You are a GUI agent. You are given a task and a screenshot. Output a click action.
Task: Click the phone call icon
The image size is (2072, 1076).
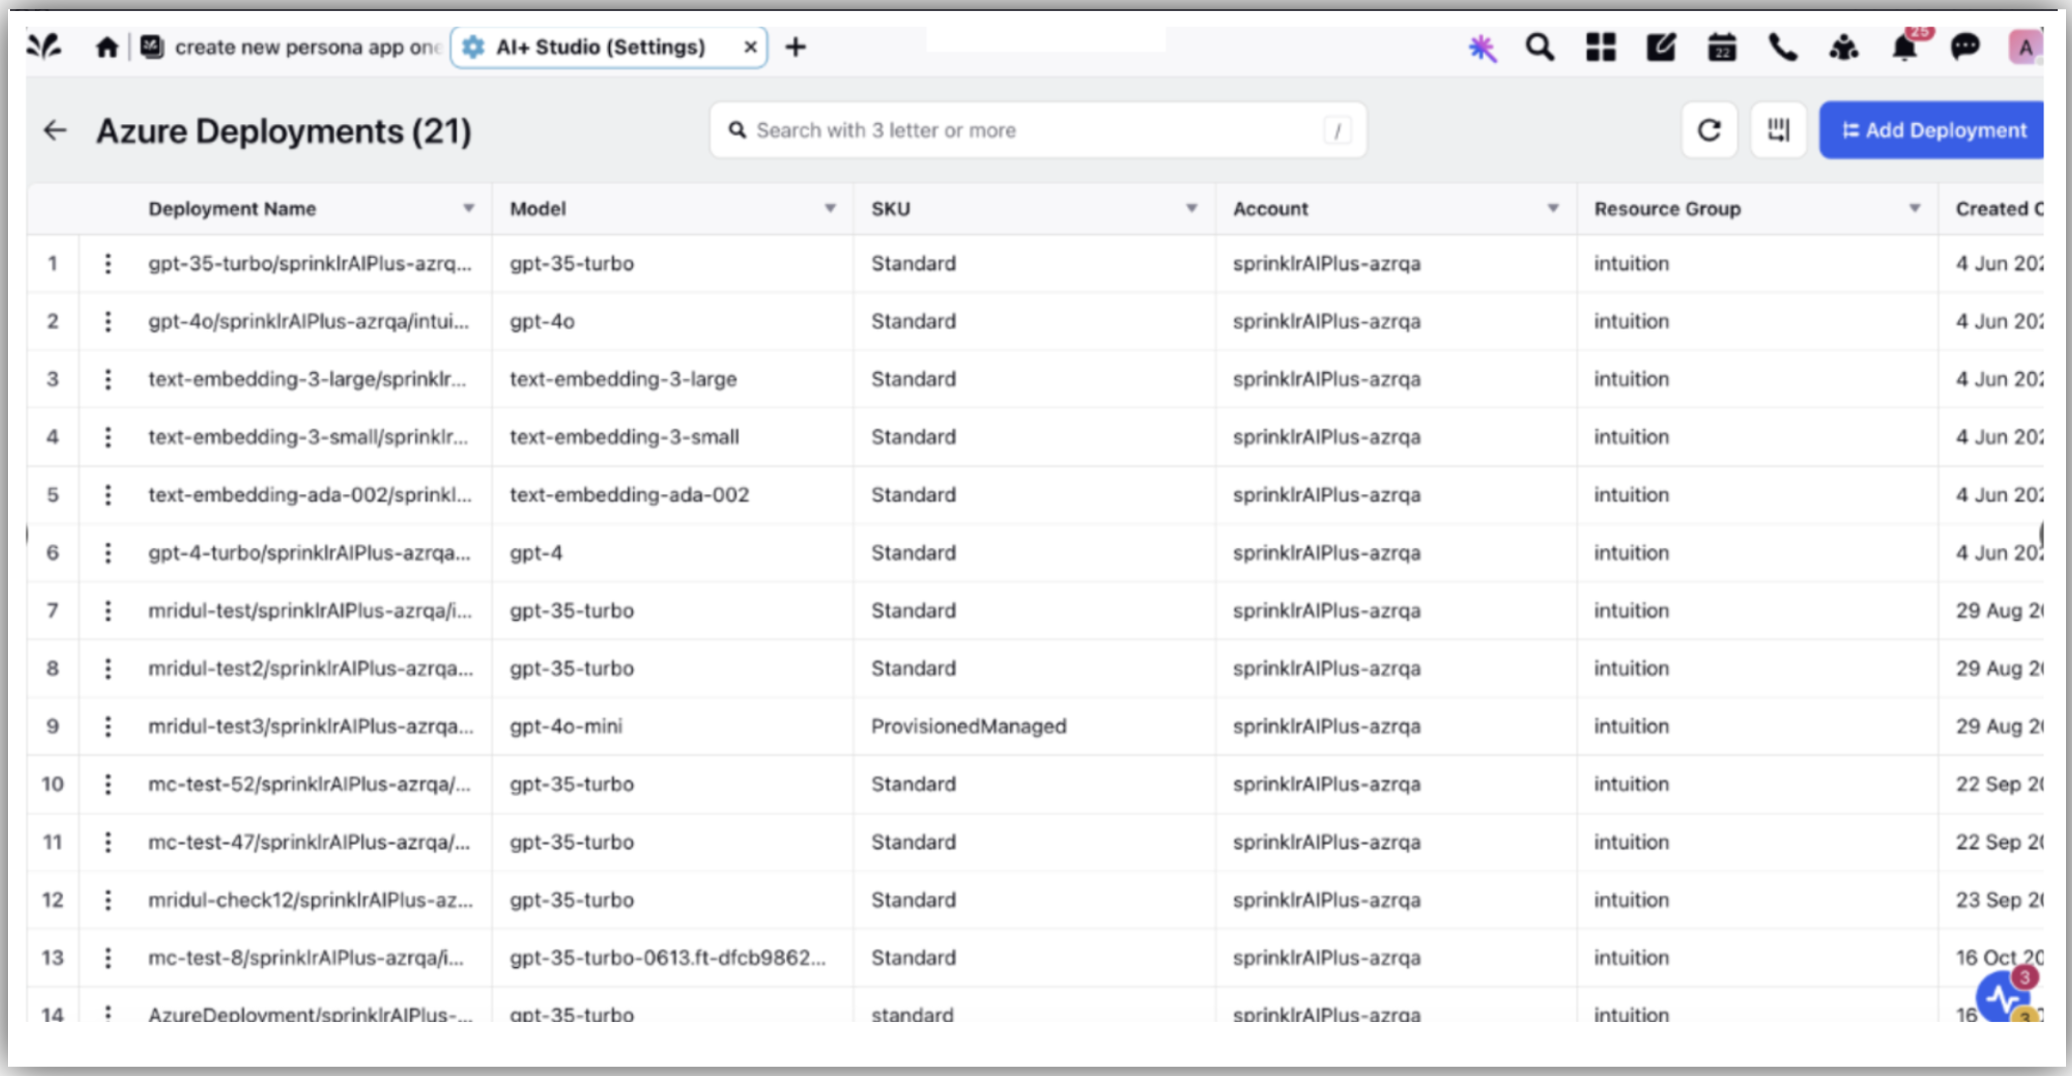click(1783, 47)
